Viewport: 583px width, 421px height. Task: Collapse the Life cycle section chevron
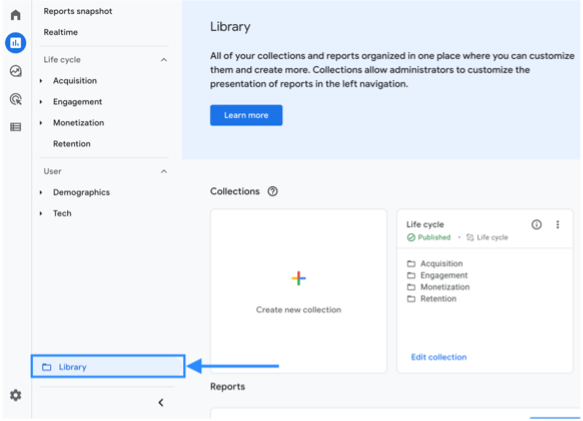point(164,60)
